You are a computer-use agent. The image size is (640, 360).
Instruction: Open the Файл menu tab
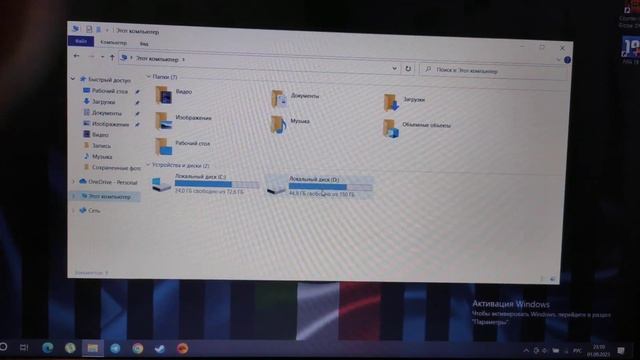pos(81,41)
